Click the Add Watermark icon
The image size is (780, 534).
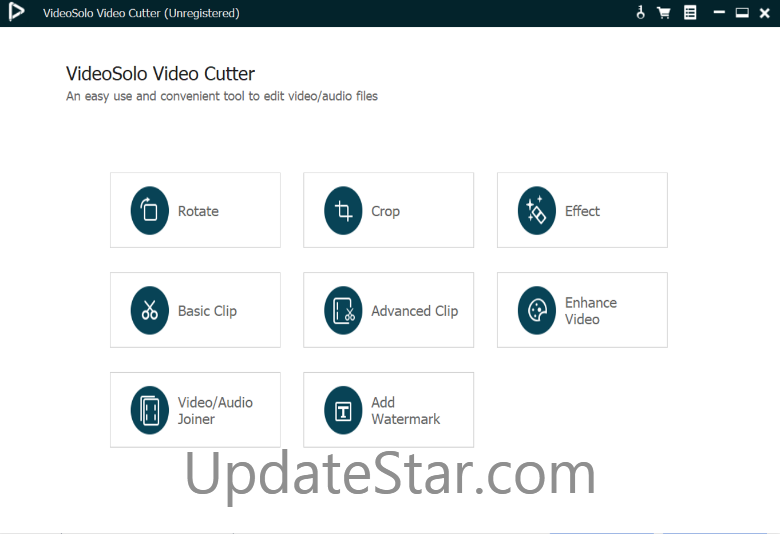coord(343,410)
